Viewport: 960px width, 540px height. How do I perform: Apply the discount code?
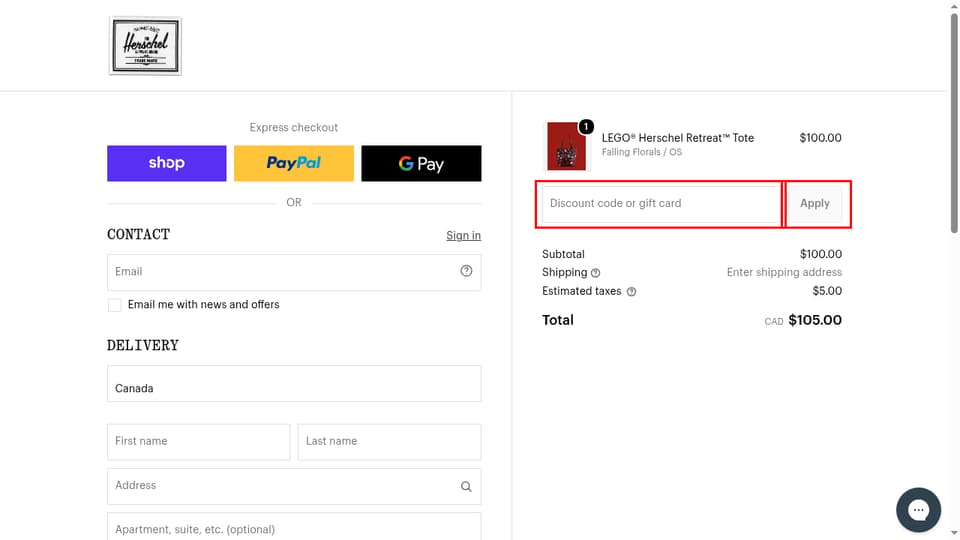tap(815, 204)
